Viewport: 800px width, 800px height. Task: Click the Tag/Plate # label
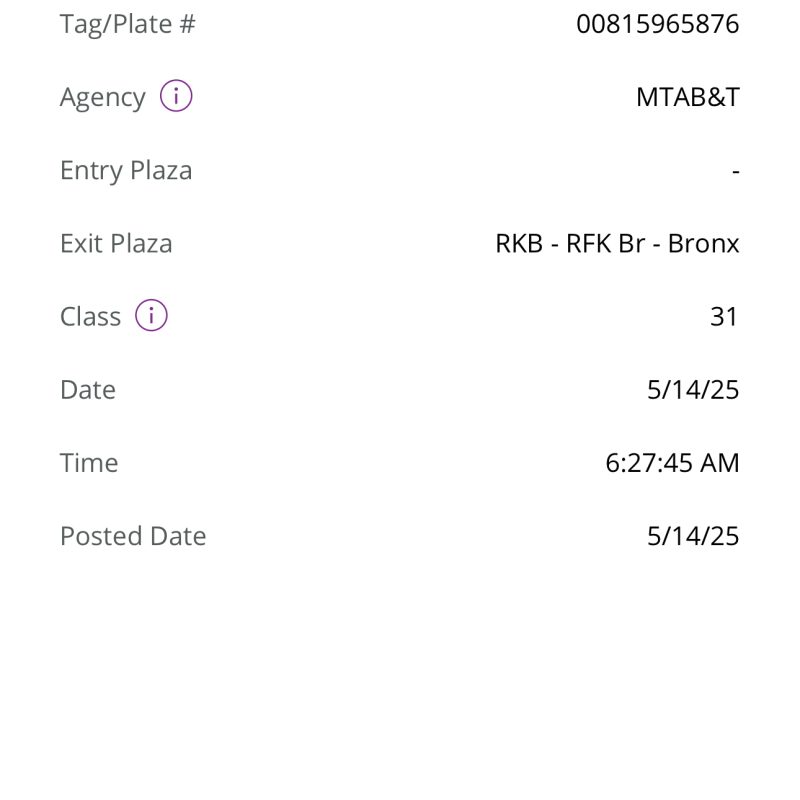coord(128,24)
